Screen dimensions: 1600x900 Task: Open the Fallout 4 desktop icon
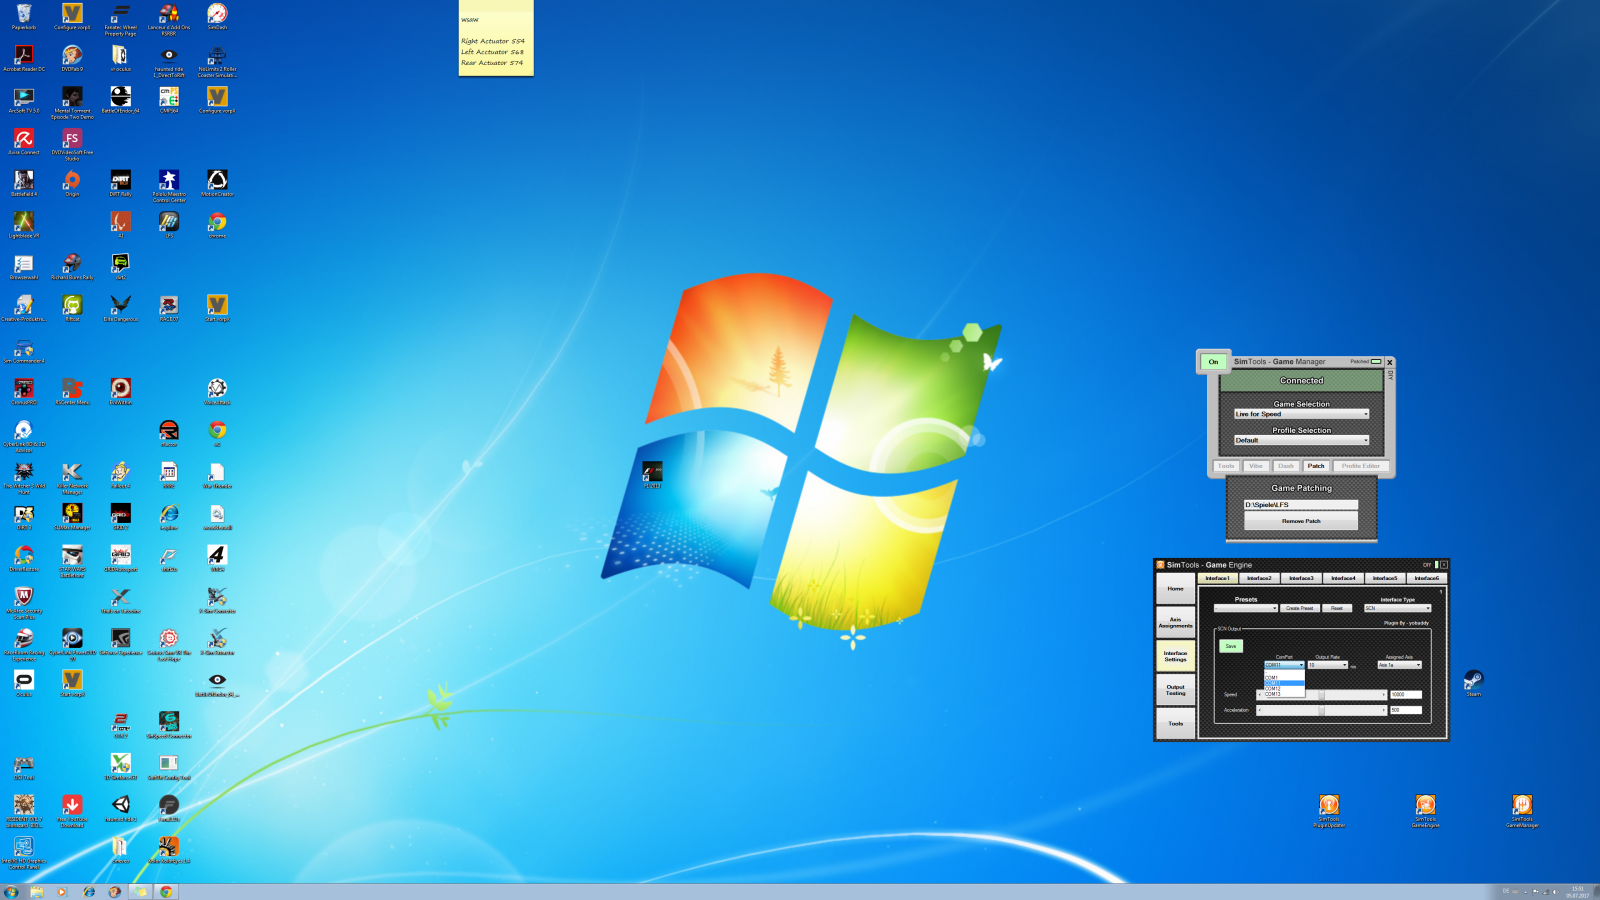click(x=121, y=474)
